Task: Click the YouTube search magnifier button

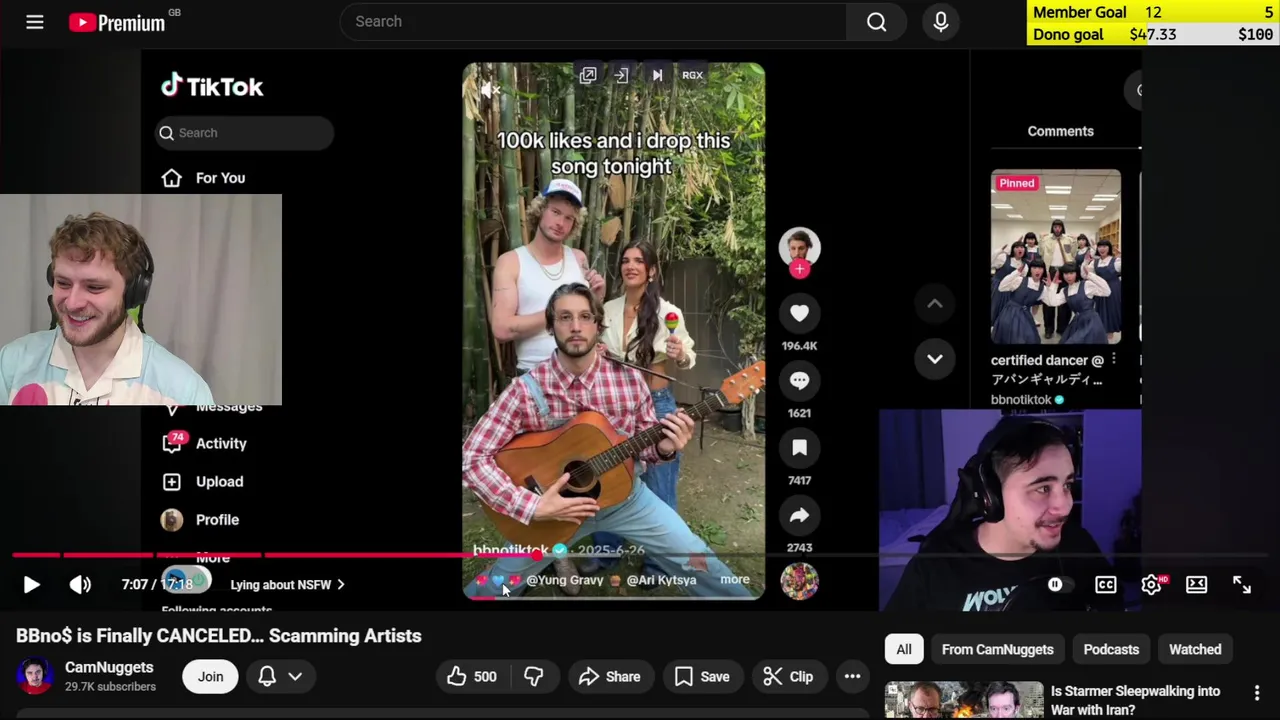Action: click(x=877, y=22)
